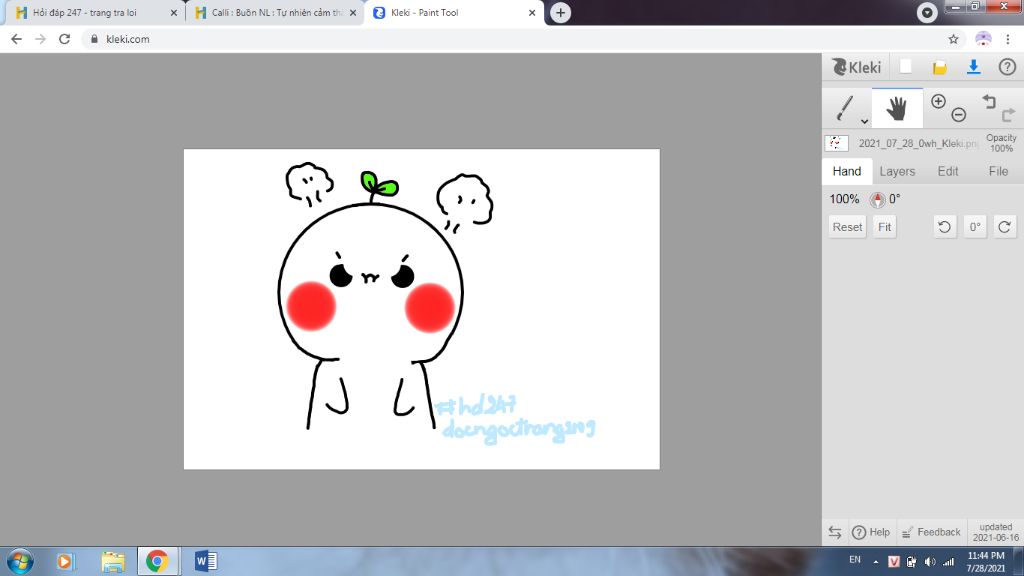Launch Windows Media Player from taskbar
The height and width of the screenshot is (576, 1024).
[65, 561]
